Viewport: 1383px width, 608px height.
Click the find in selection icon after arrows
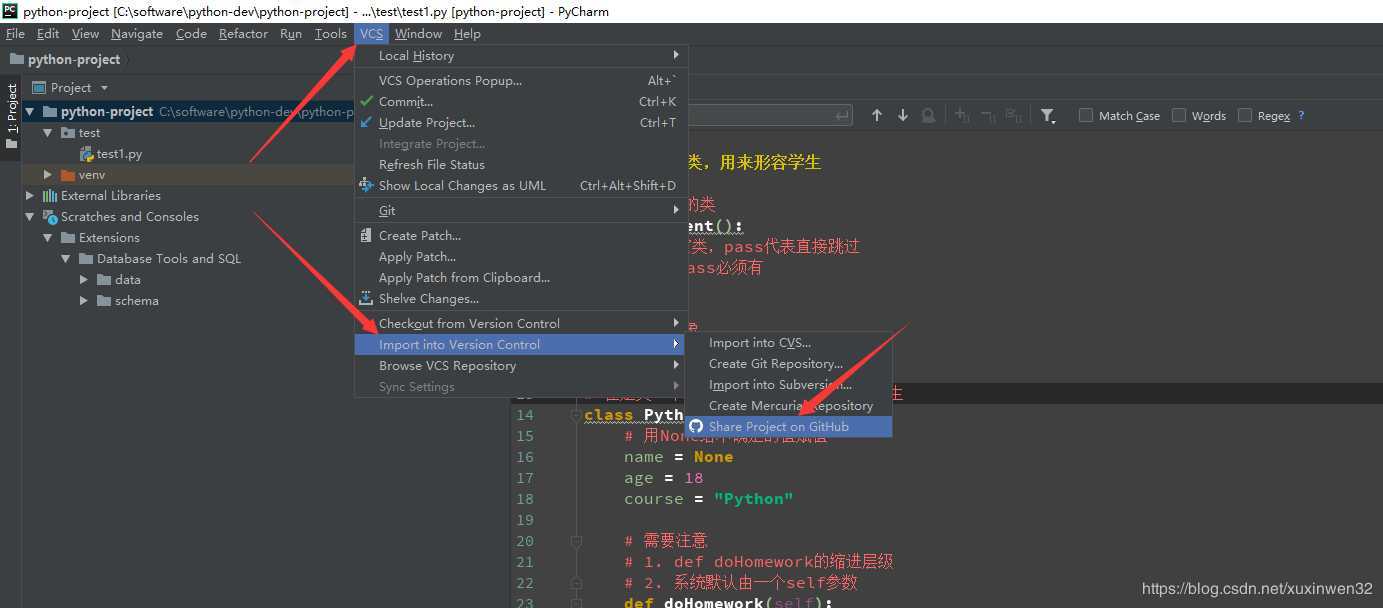(928, 116)
